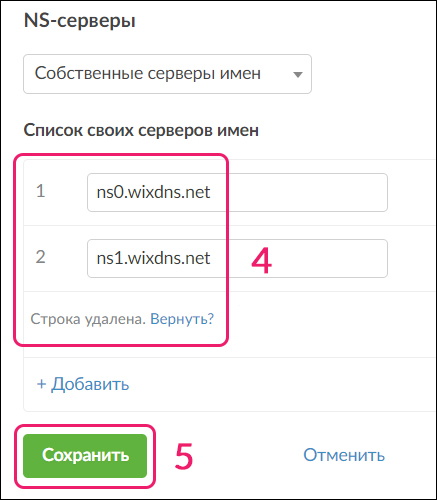Save changes with the Сохранить button
This screenshot has height=500, width=437.
tap(85, 456)
